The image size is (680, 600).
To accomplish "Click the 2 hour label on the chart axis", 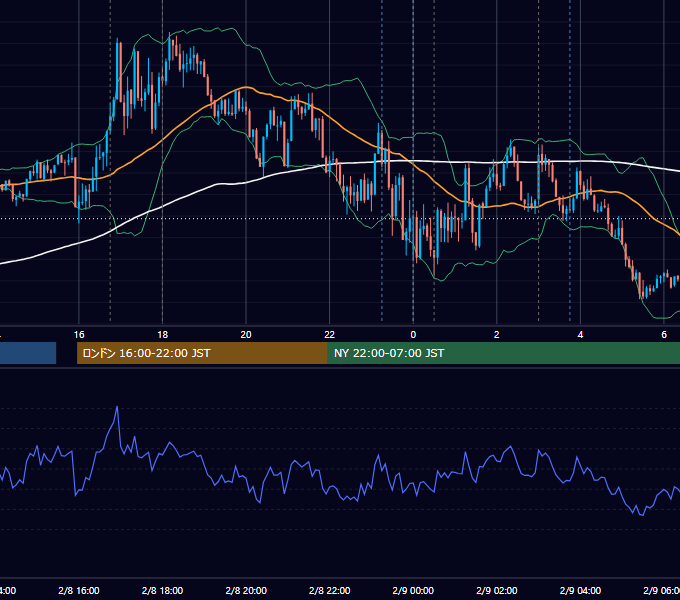I will [x=497, y=335].
